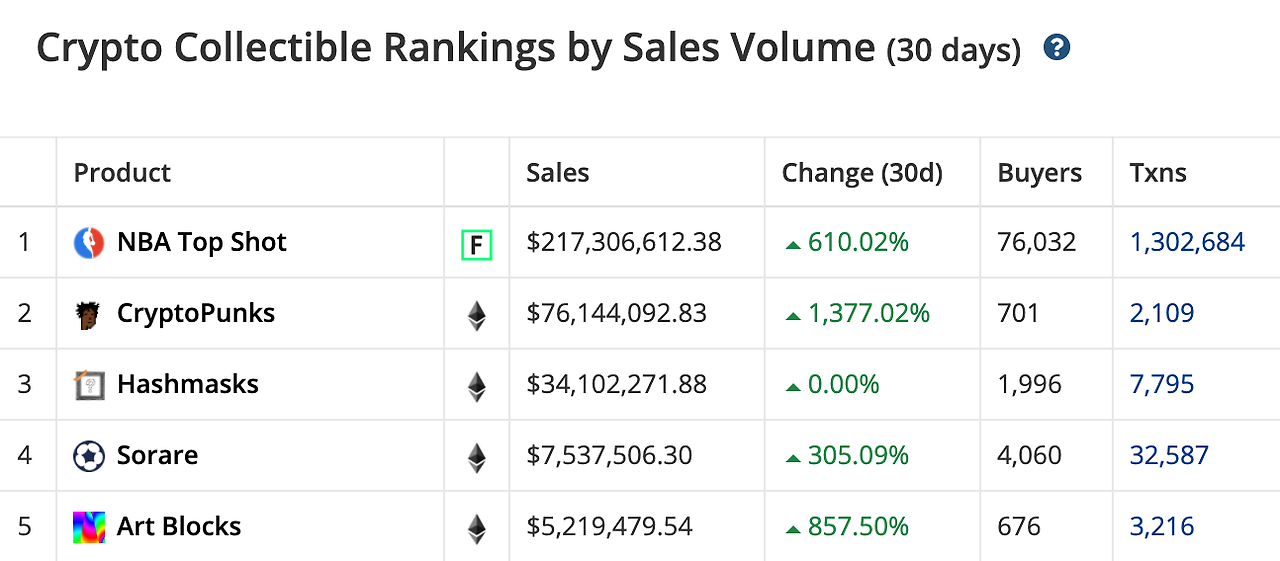Sort by the Sales column header
The height and width of the screenshot is (561, 1280).
(x=557, y=172)
